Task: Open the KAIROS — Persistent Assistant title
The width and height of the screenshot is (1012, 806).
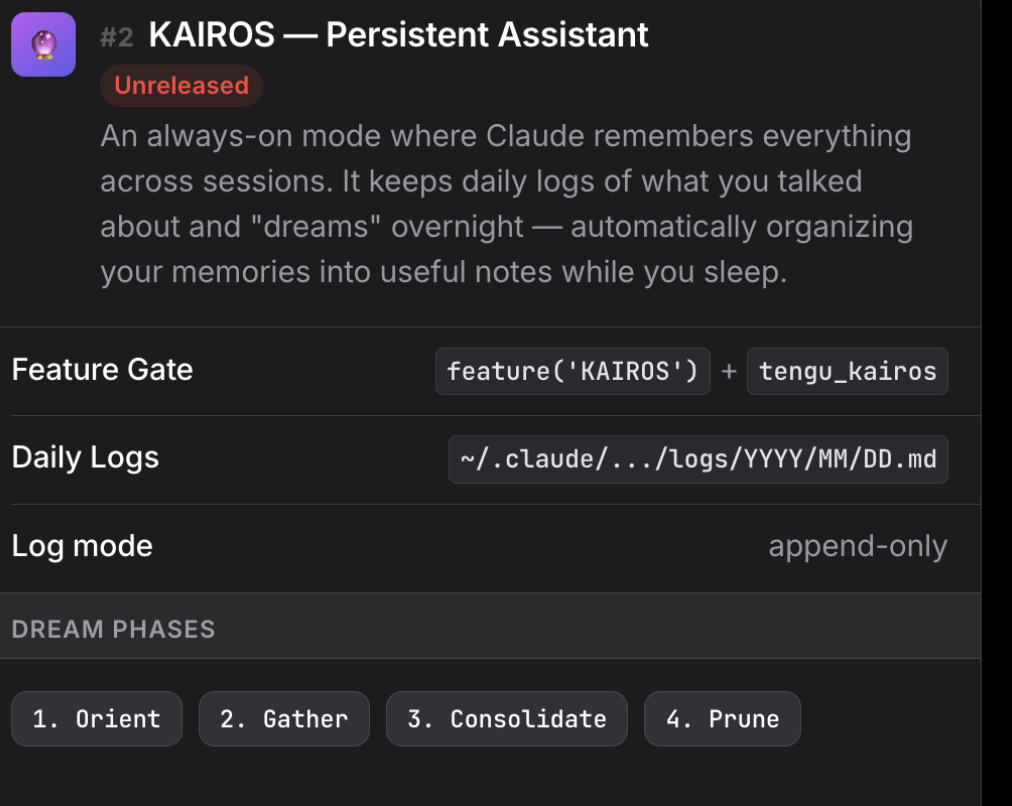Action: [398, 35]
